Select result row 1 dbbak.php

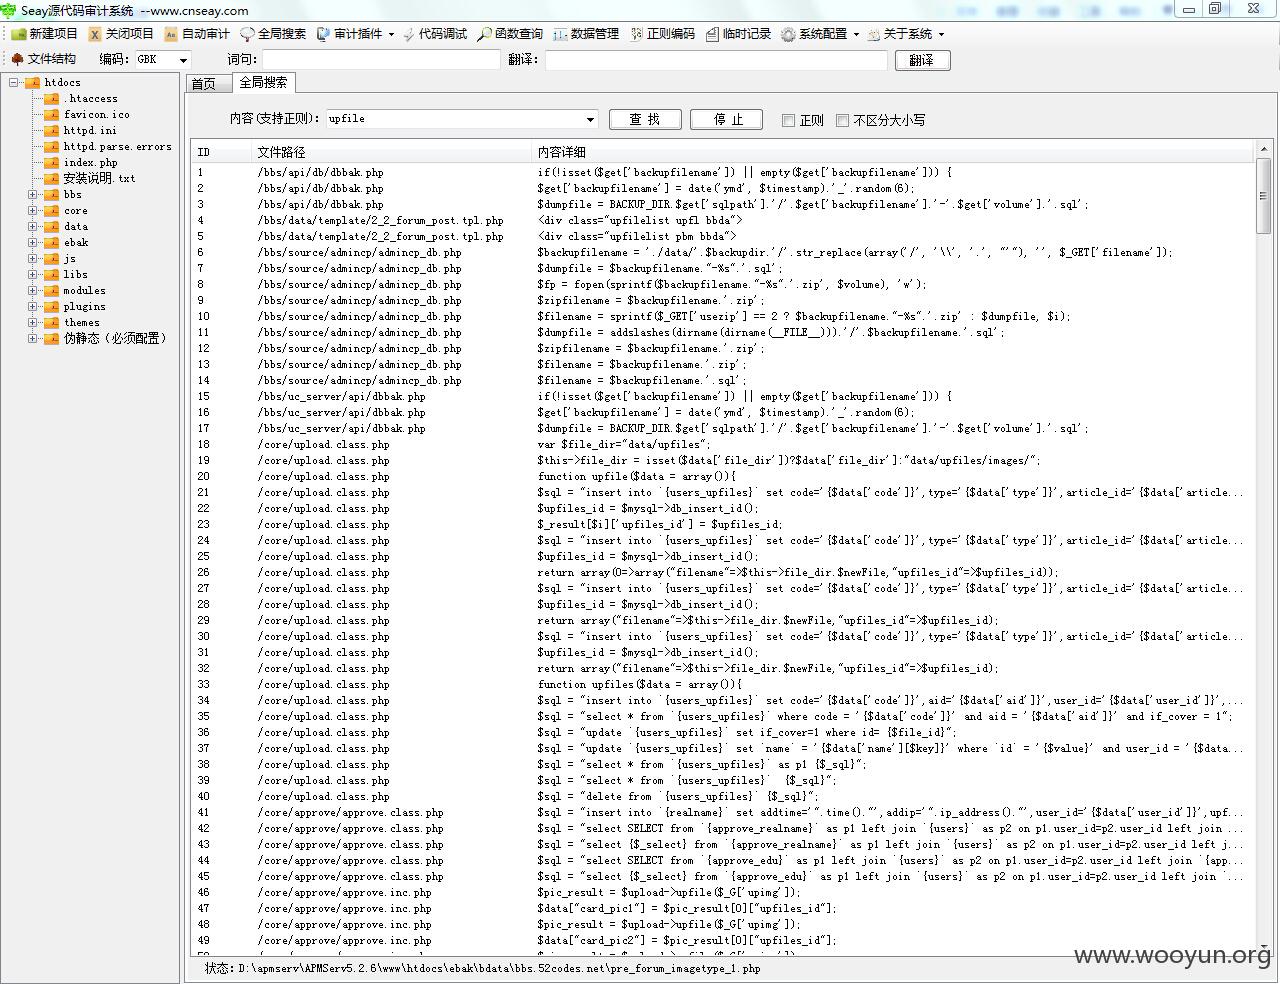click(x=722, y=172)
